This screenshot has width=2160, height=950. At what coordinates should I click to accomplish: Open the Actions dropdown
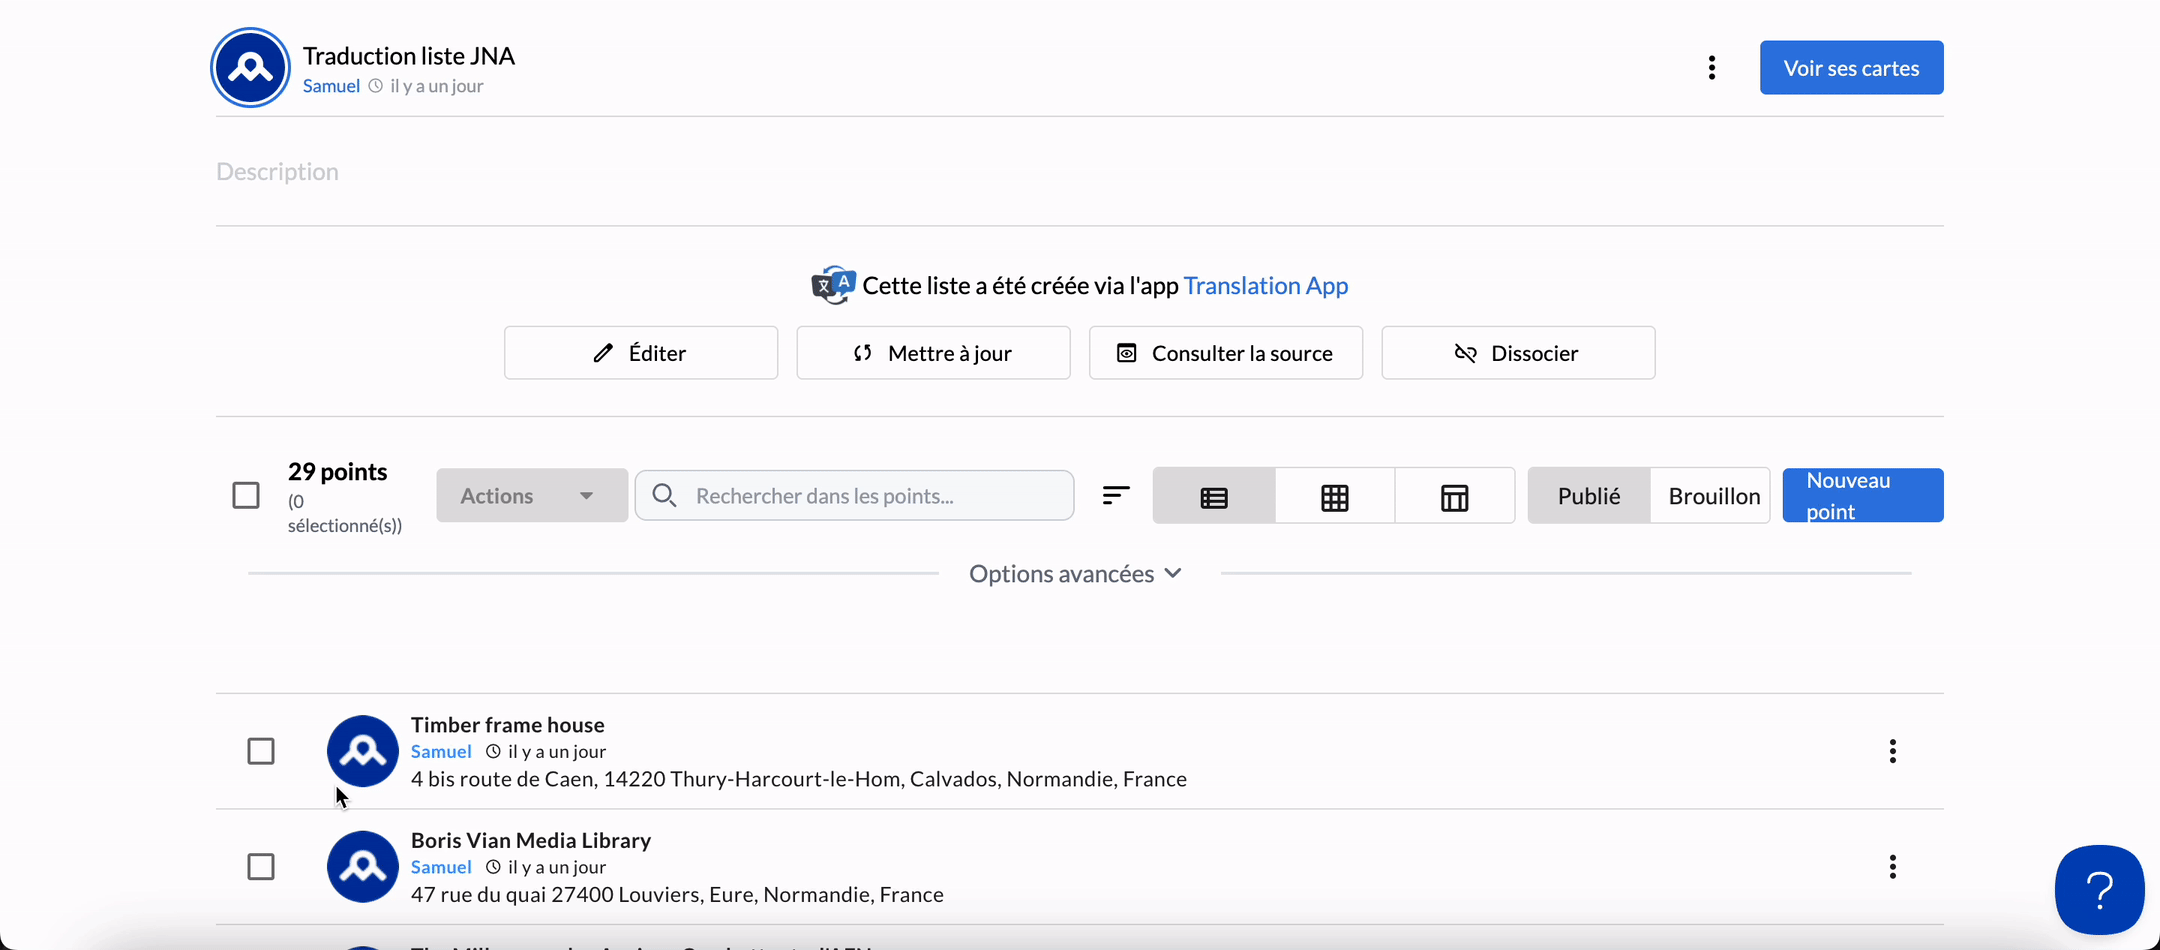(532, 495)
